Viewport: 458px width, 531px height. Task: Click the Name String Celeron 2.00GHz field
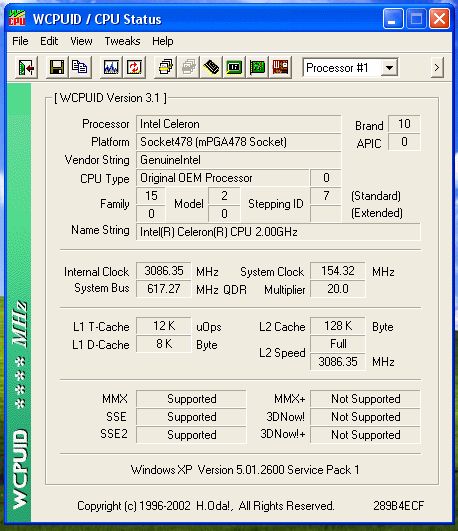[278, 232]
